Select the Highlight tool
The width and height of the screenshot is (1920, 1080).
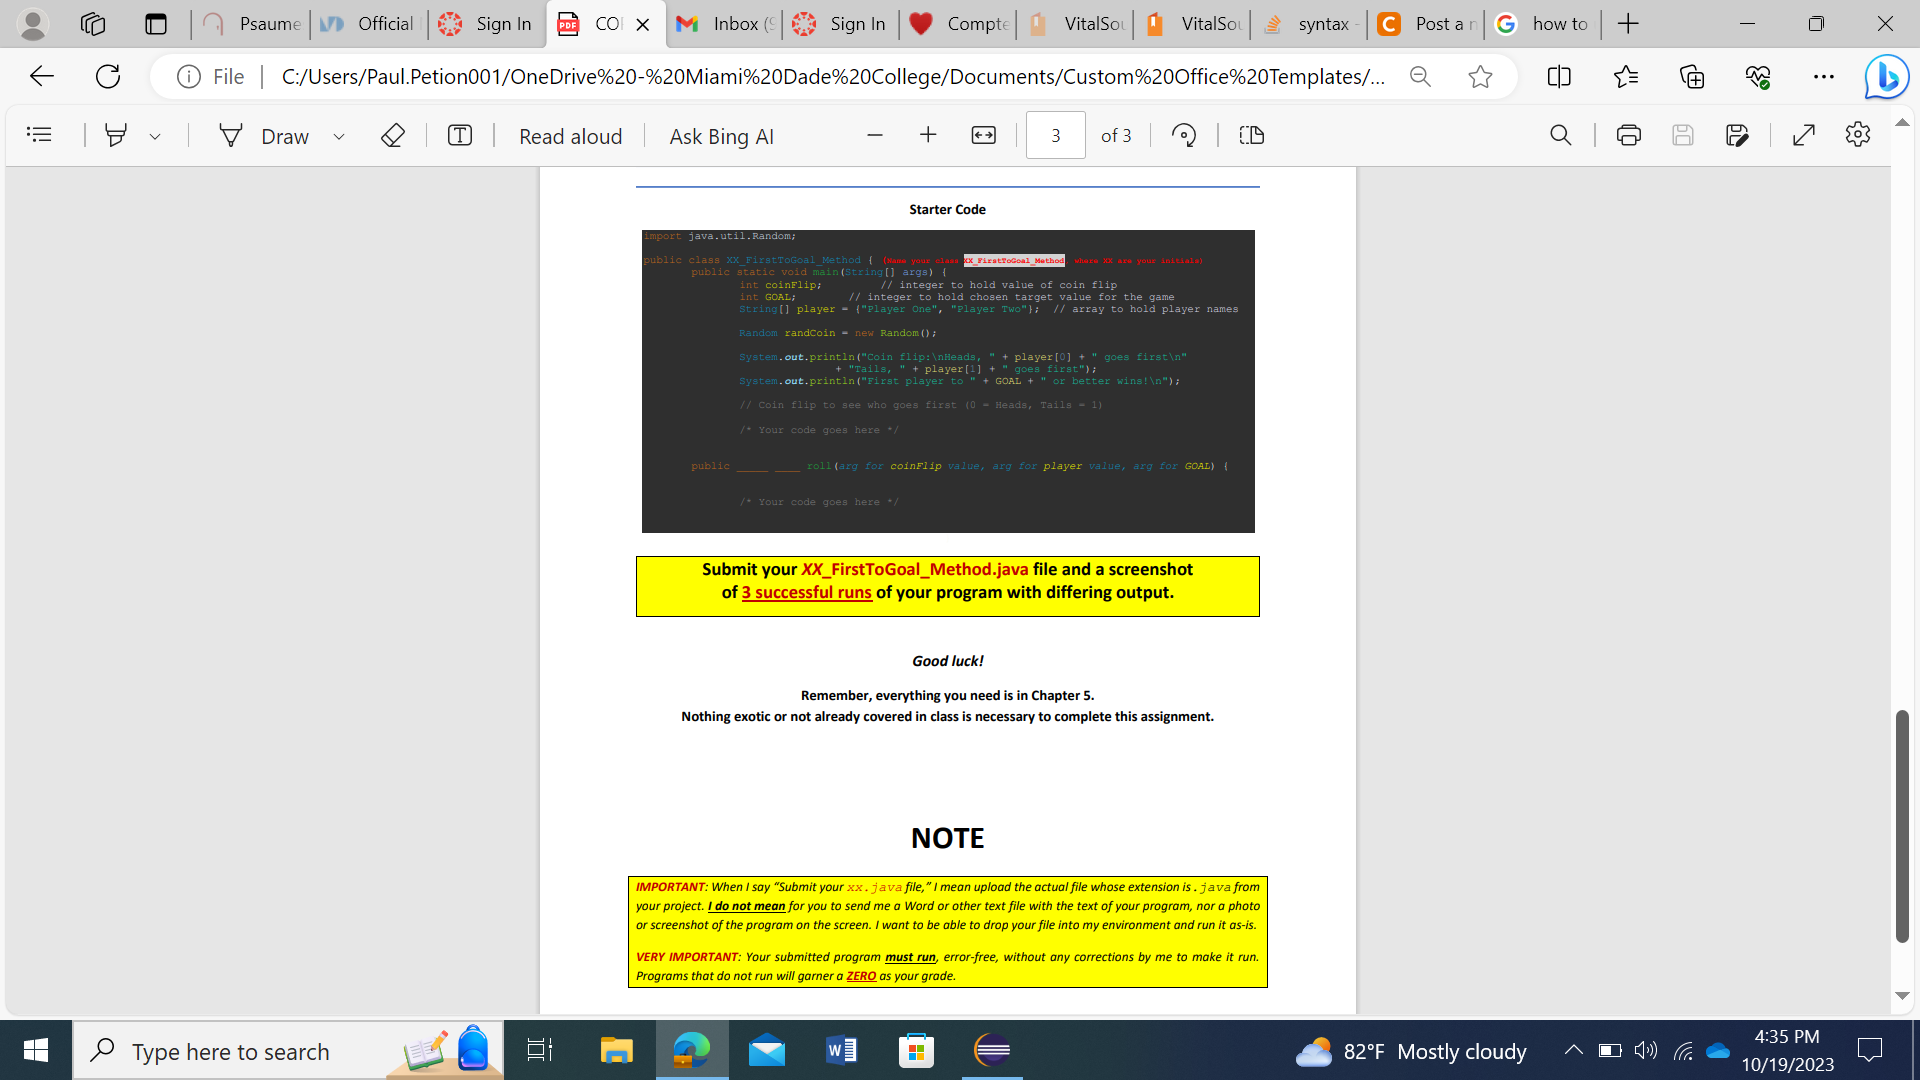(x=116, y=135)
